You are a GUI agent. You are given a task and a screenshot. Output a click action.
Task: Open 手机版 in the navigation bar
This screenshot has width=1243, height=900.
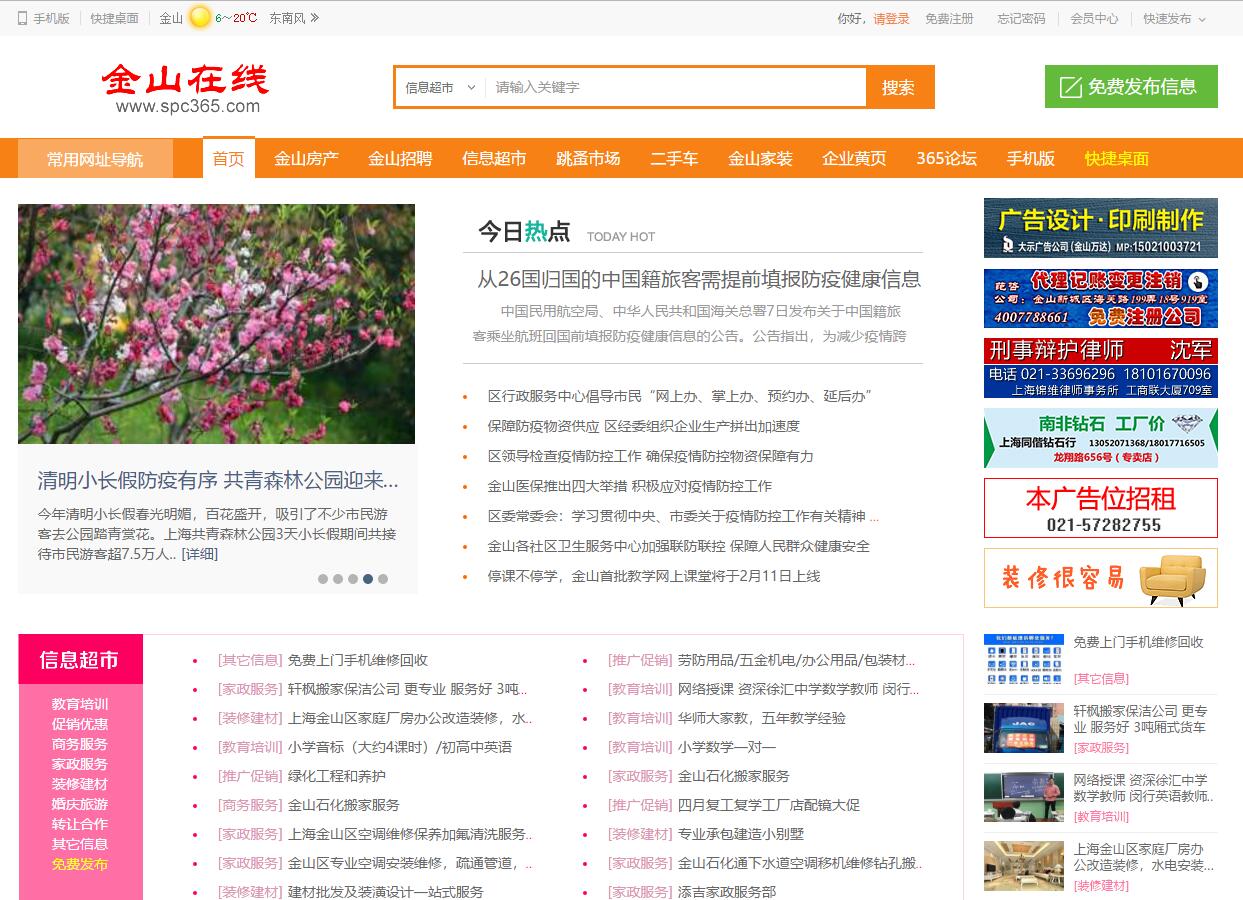(1030, 158)
